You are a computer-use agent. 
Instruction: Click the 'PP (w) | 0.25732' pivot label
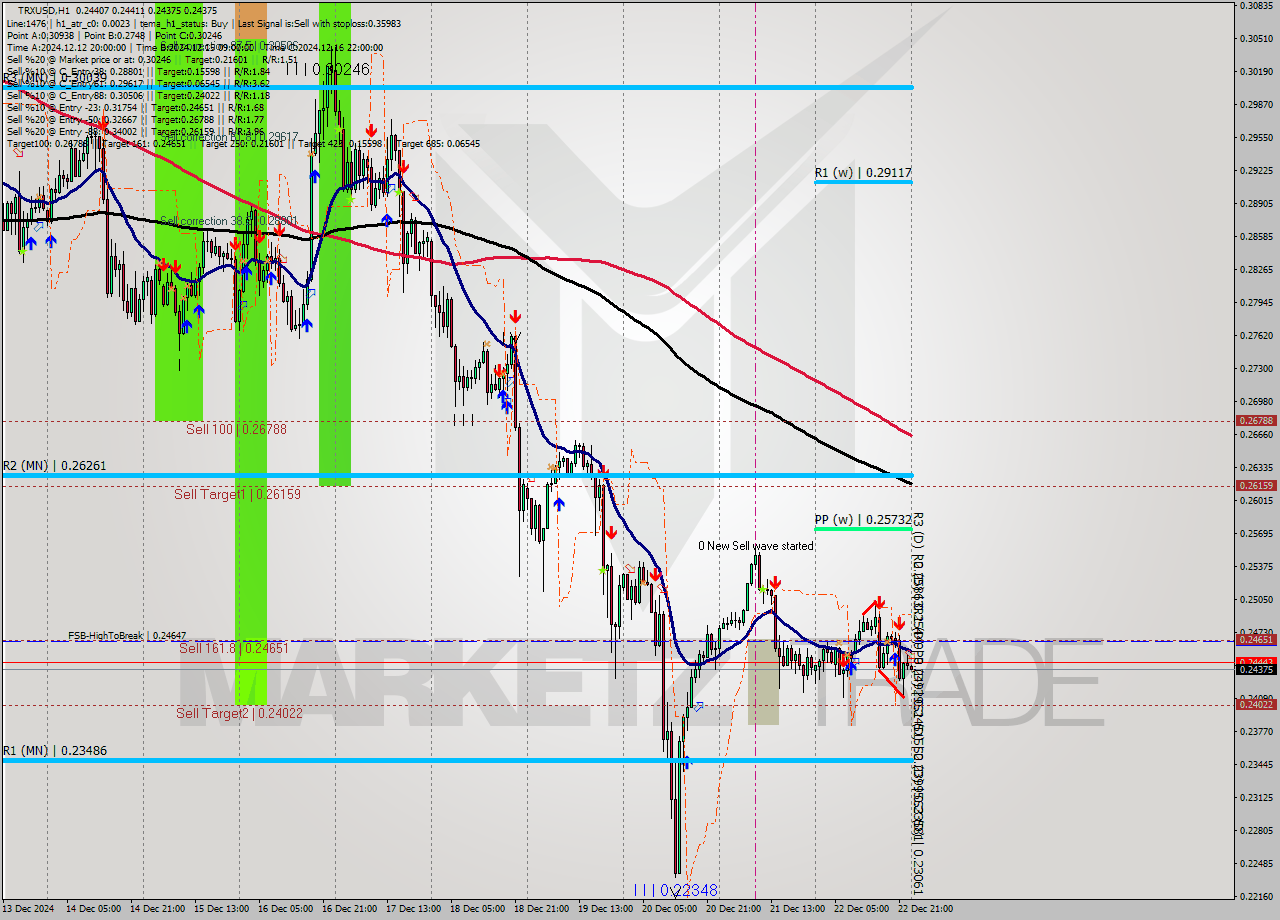(862, 520)
